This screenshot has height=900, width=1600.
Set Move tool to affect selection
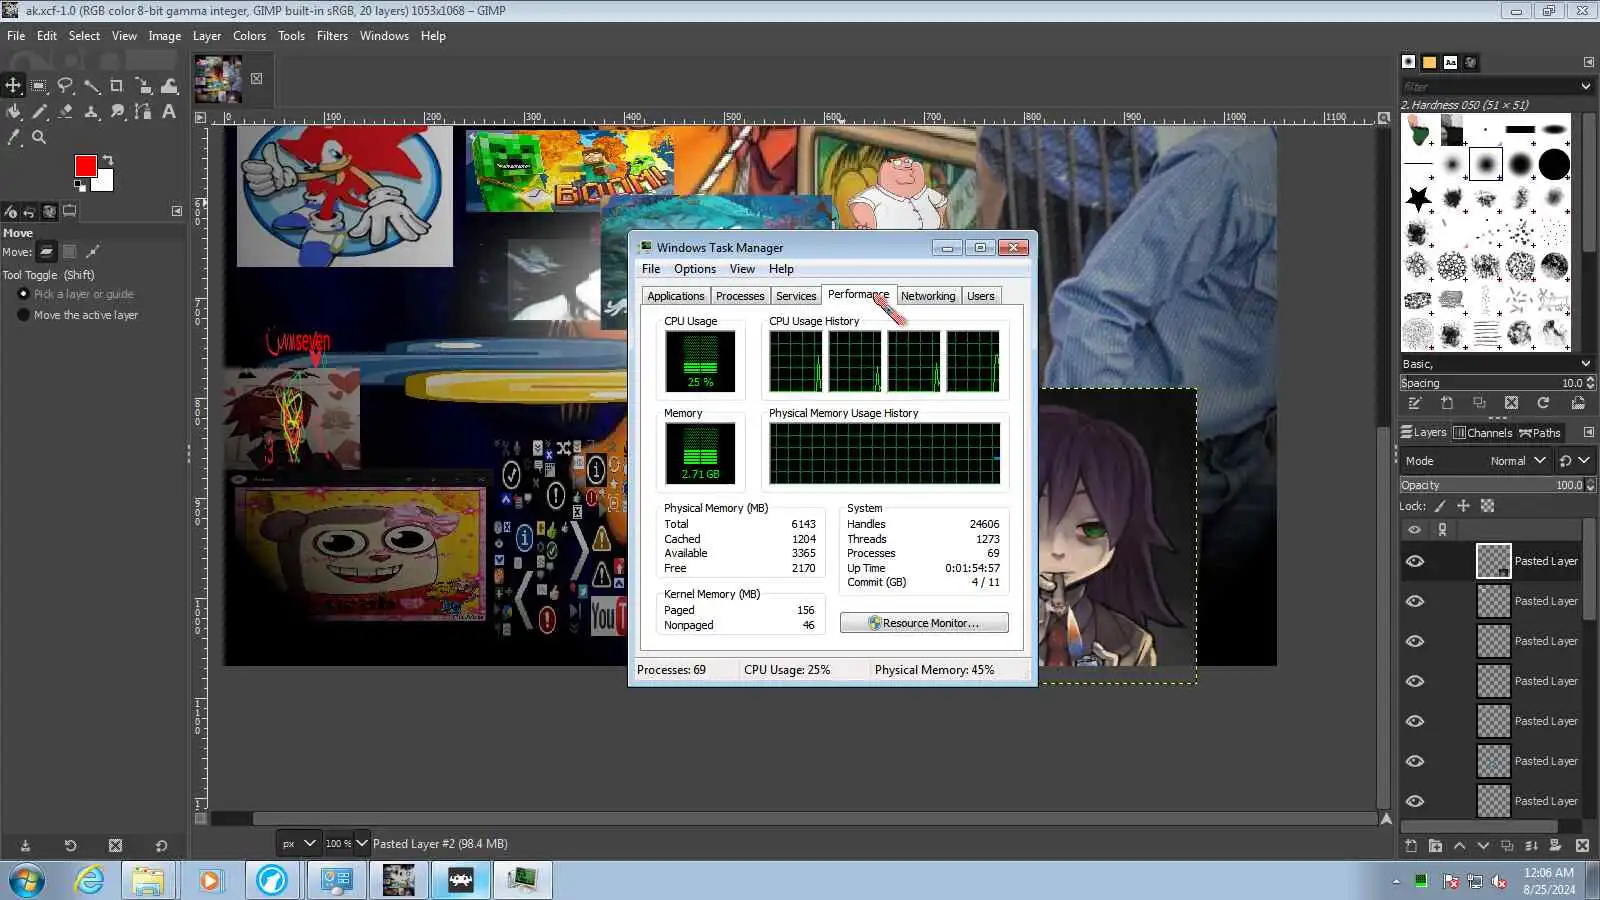[70, 252]
